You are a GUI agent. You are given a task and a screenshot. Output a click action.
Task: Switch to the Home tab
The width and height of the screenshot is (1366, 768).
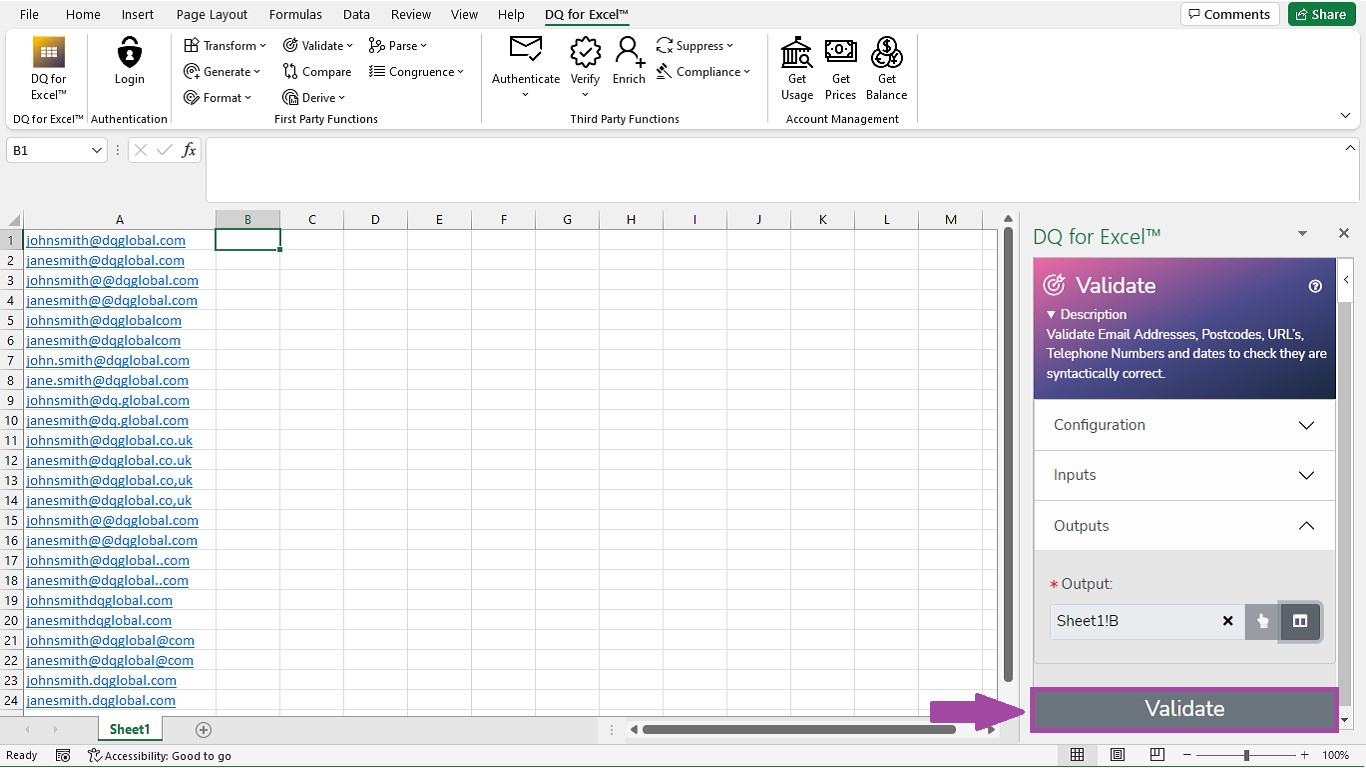[x=83, y=14]
